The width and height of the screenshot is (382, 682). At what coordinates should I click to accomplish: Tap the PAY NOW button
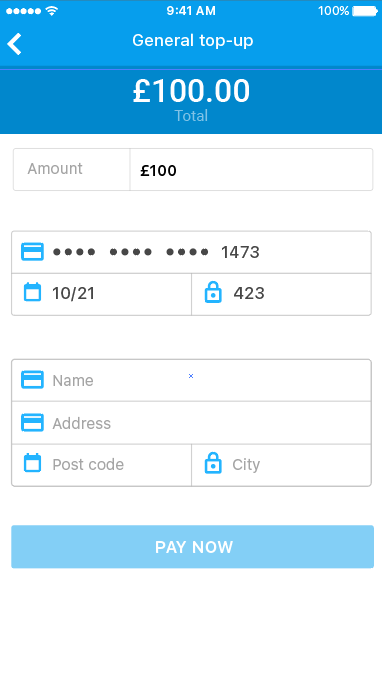192,547
